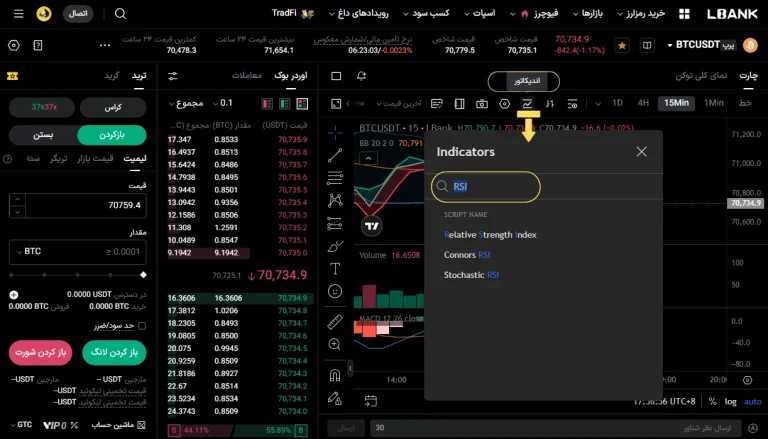Screen dimensions: 768x439
Task: Open TradFi in top navigation
Action: click(292, 13)
